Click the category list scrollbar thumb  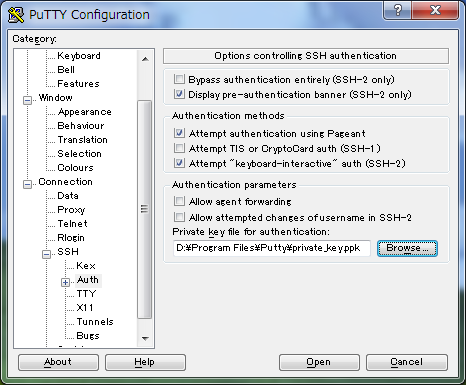pos(144,209)
